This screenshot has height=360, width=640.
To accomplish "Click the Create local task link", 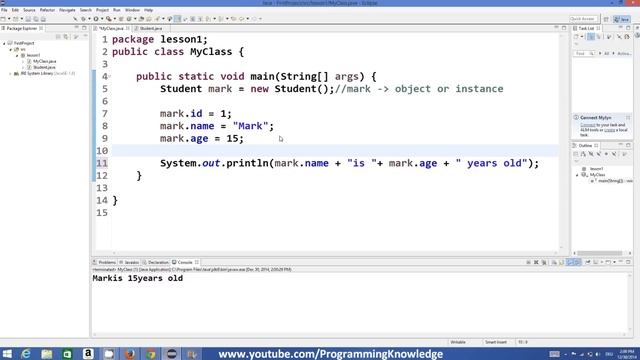I will tap(609, 130).
